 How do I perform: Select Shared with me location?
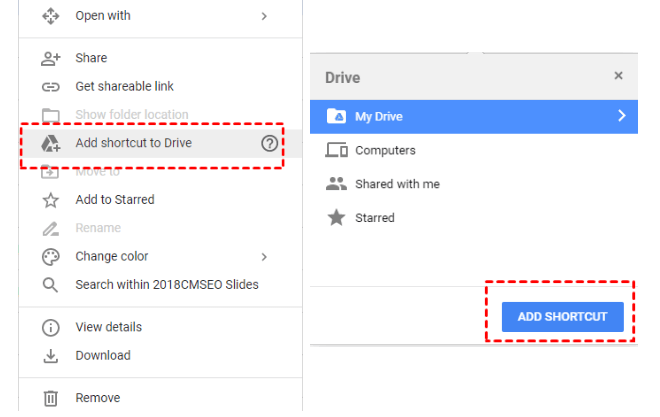474,184
